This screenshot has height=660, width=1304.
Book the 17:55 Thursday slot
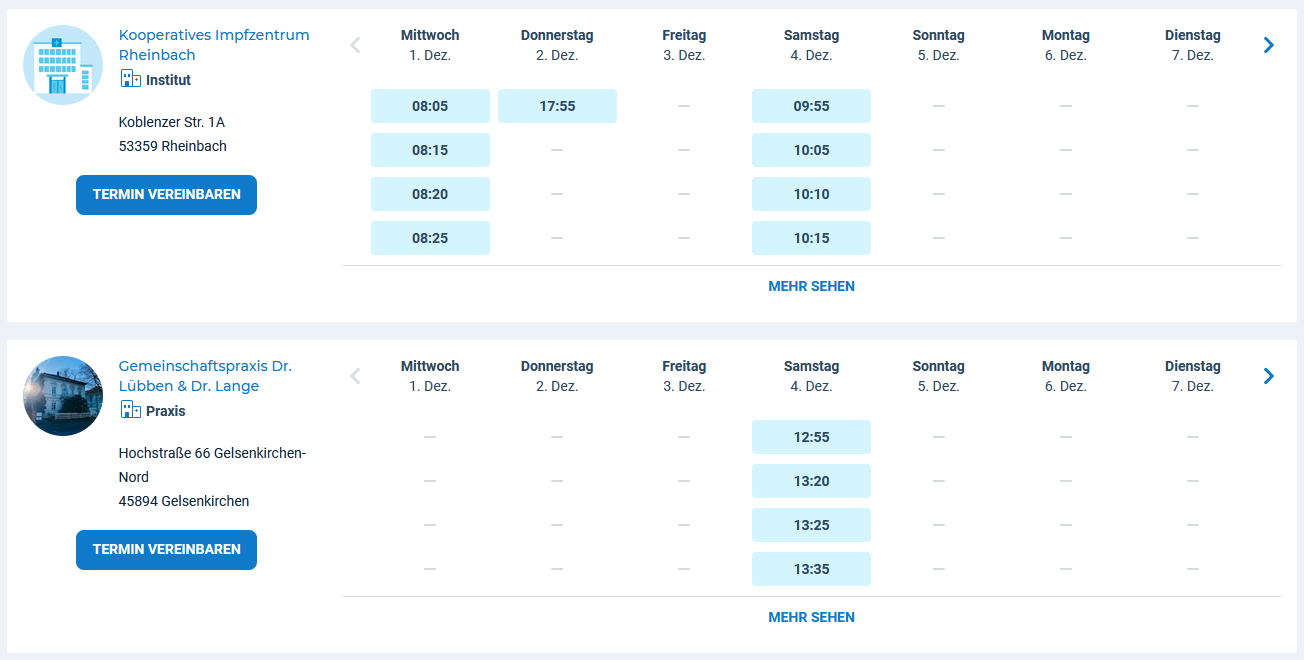point(557,106)
